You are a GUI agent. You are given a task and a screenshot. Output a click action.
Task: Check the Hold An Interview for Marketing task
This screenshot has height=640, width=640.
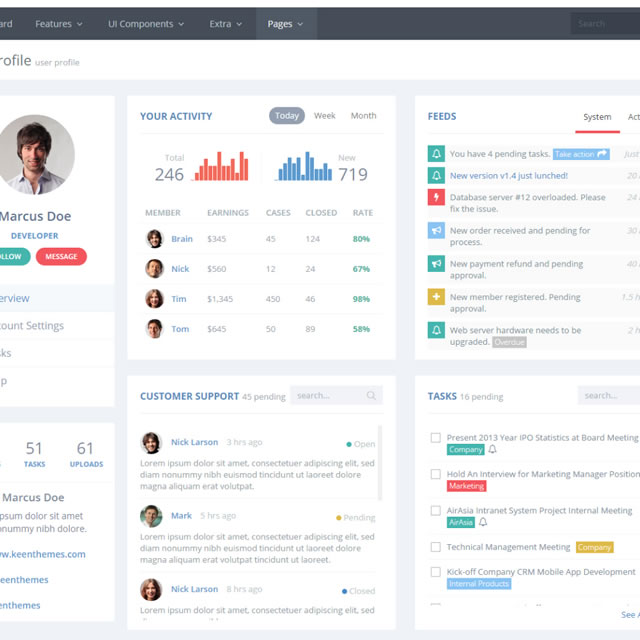click(436, 474)
